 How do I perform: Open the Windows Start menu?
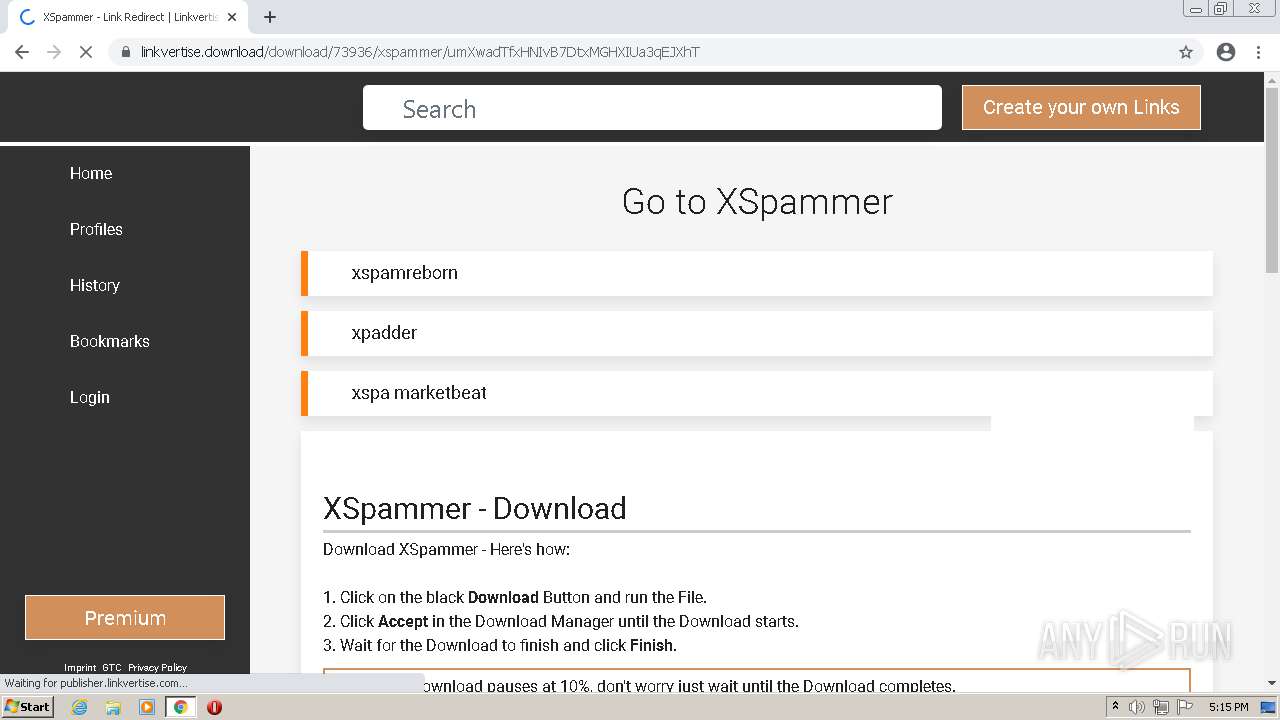coord(28,706)
